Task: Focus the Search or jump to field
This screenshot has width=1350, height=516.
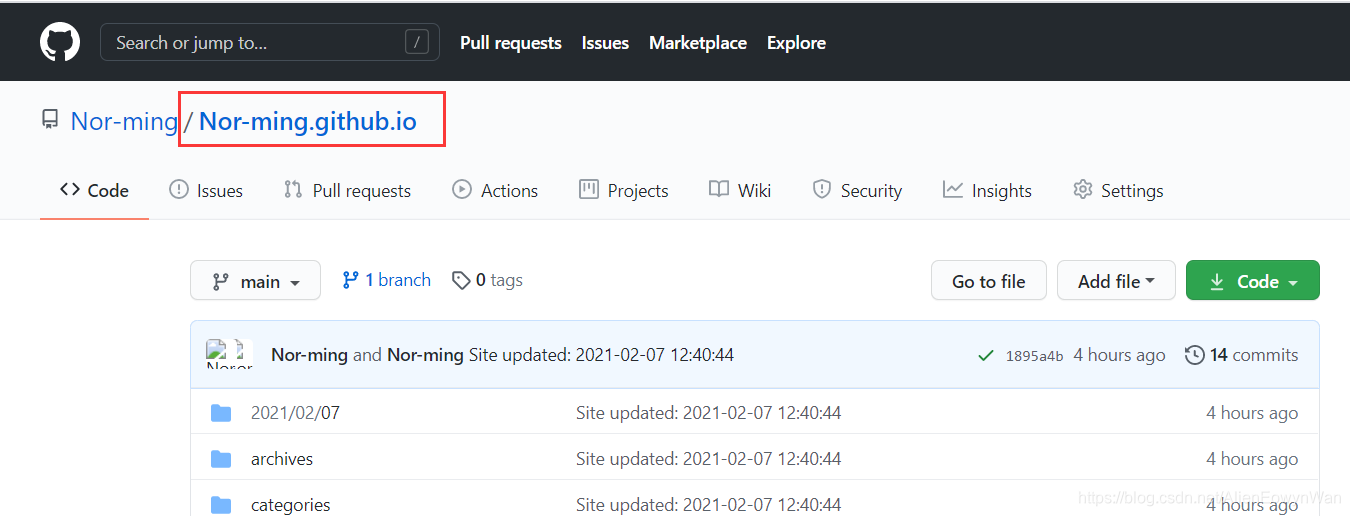Action: [x=270, y=42]
